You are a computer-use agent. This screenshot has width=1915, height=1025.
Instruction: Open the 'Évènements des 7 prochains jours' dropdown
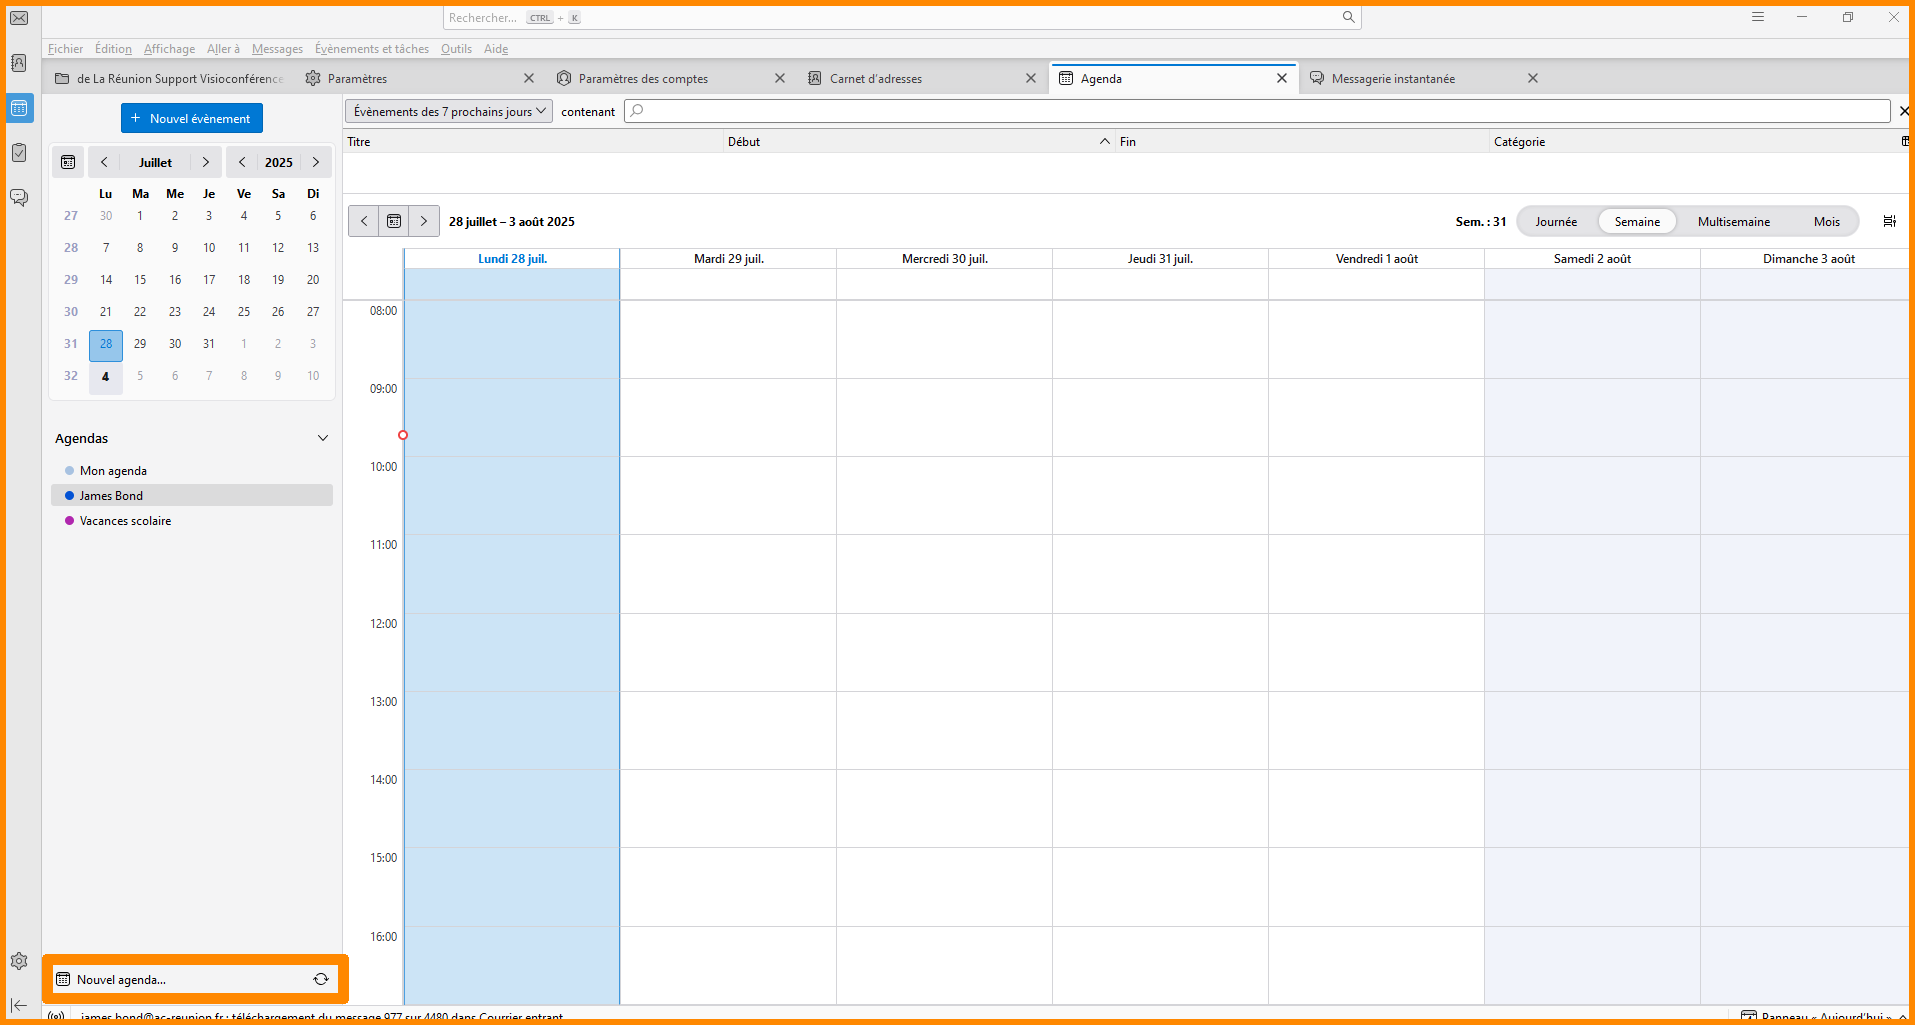tap(449, 112)
